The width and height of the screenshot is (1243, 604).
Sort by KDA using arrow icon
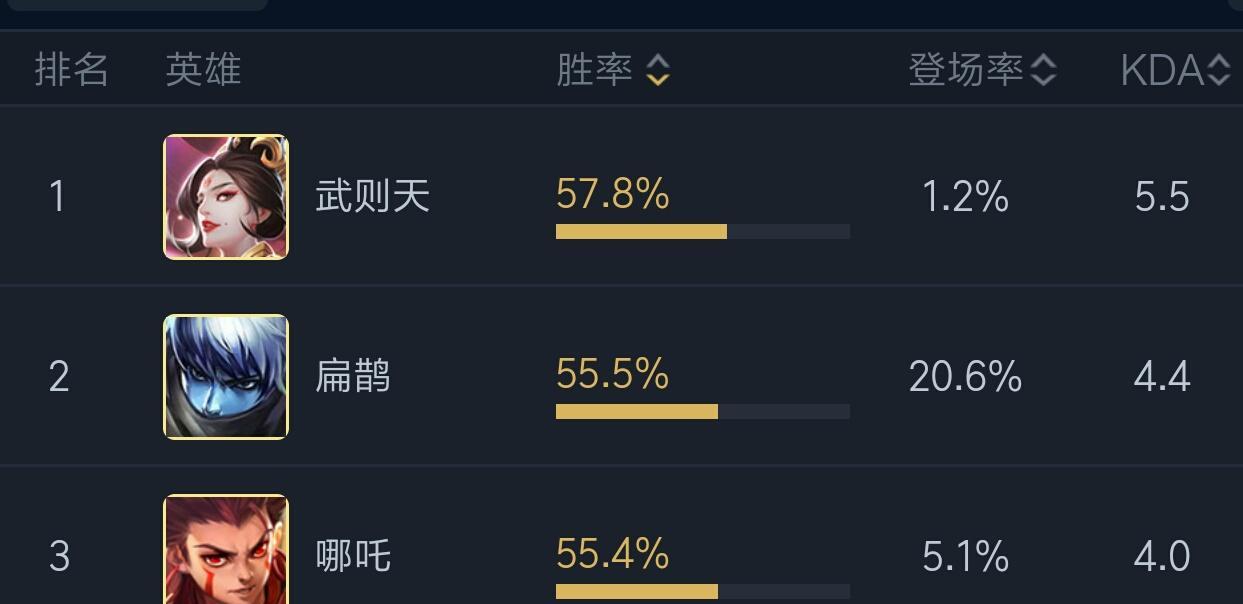pos(1218,70)
